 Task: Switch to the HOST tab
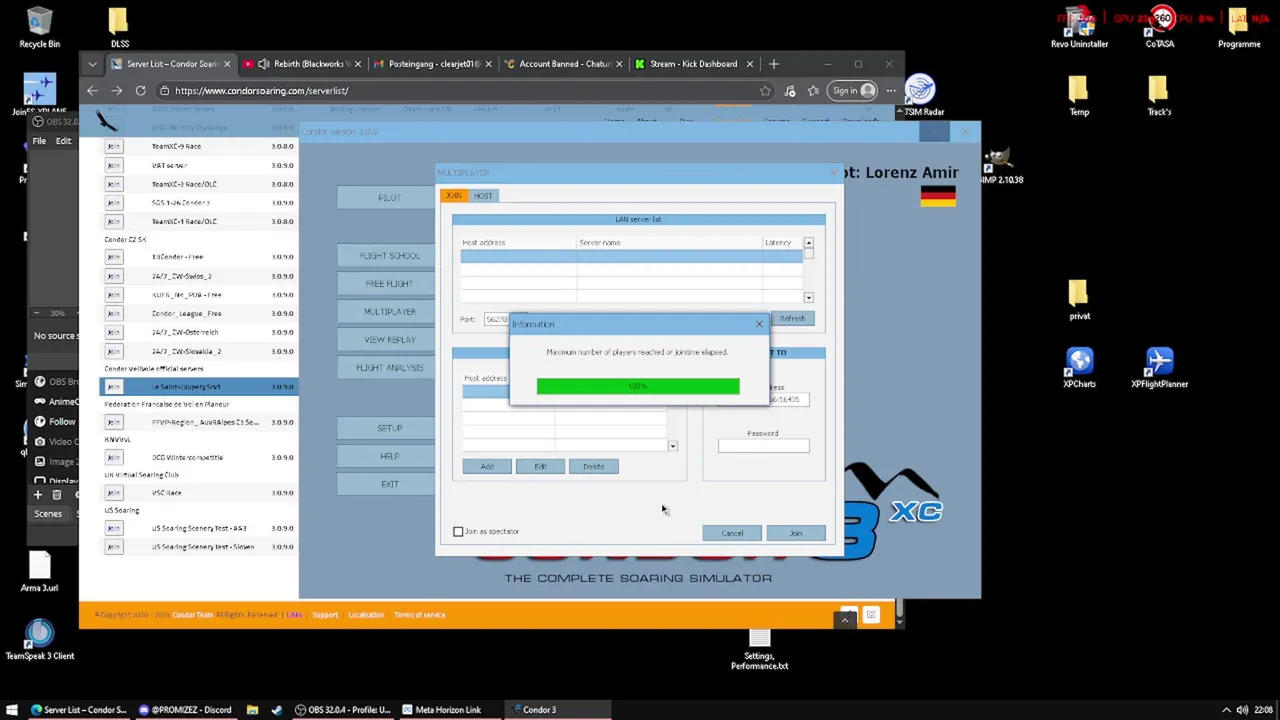point(483,196)
